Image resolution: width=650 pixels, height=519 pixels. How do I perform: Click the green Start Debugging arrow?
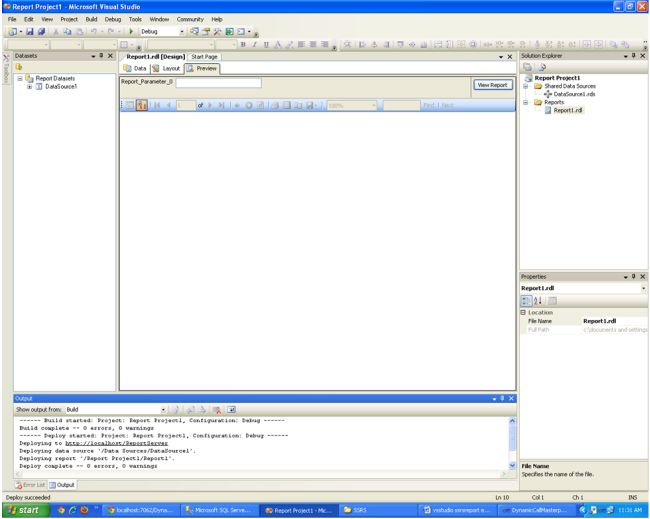tap(131, 32)
